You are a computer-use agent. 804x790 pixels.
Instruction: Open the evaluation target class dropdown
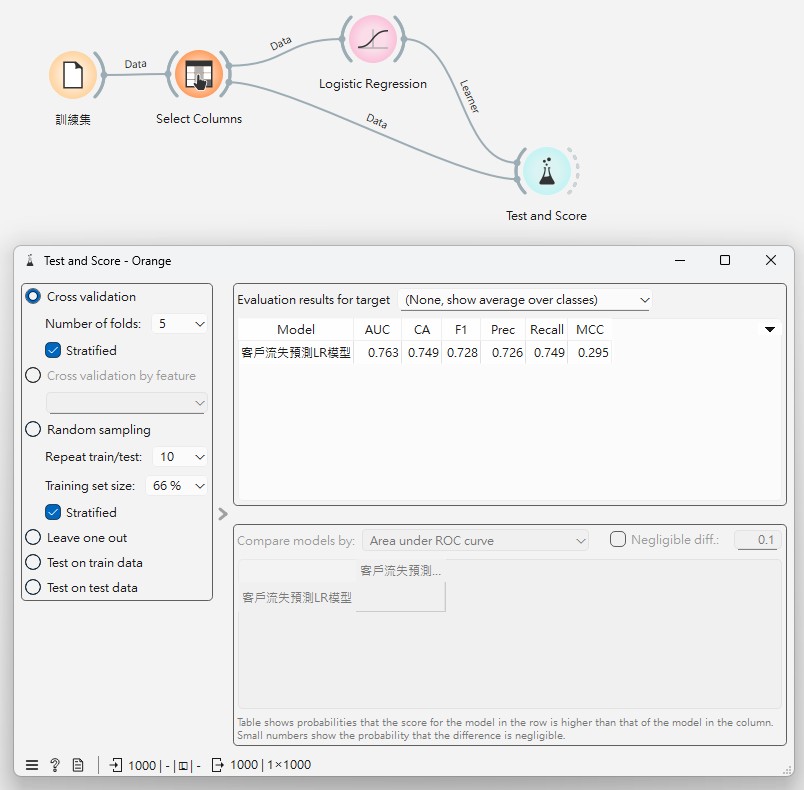(x=525, y=300)
